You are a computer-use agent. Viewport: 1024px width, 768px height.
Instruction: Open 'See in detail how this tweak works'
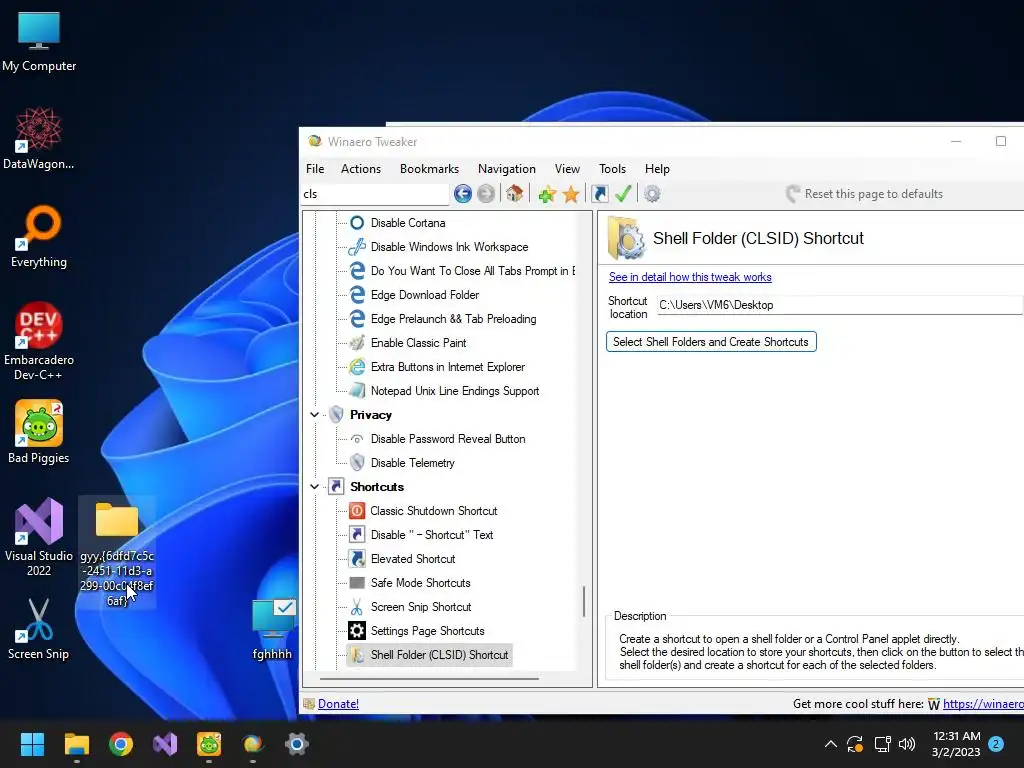[690, 277]
